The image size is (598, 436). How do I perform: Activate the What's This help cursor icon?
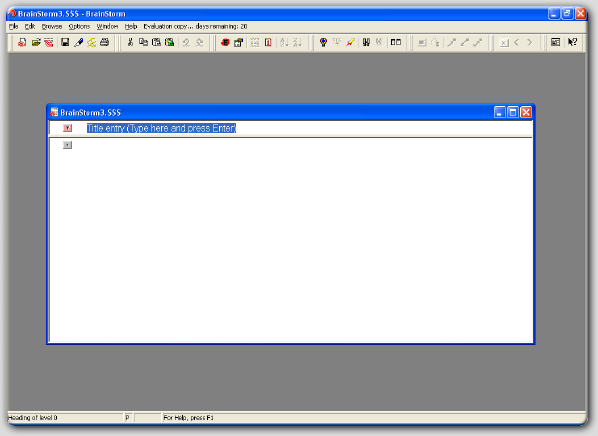pyautogui.click(x=572, y=42)
